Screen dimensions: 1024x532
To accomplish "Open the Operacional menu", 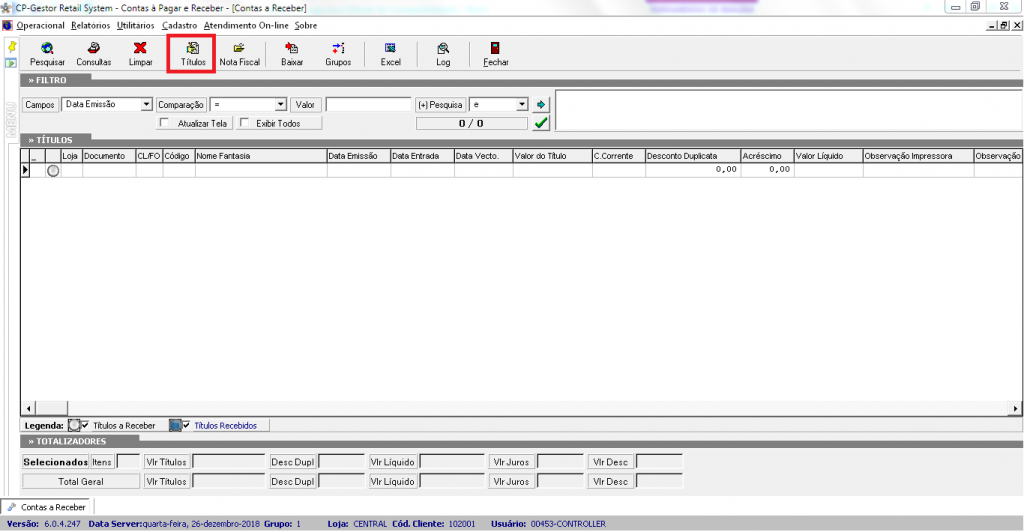I will point(40,25).
